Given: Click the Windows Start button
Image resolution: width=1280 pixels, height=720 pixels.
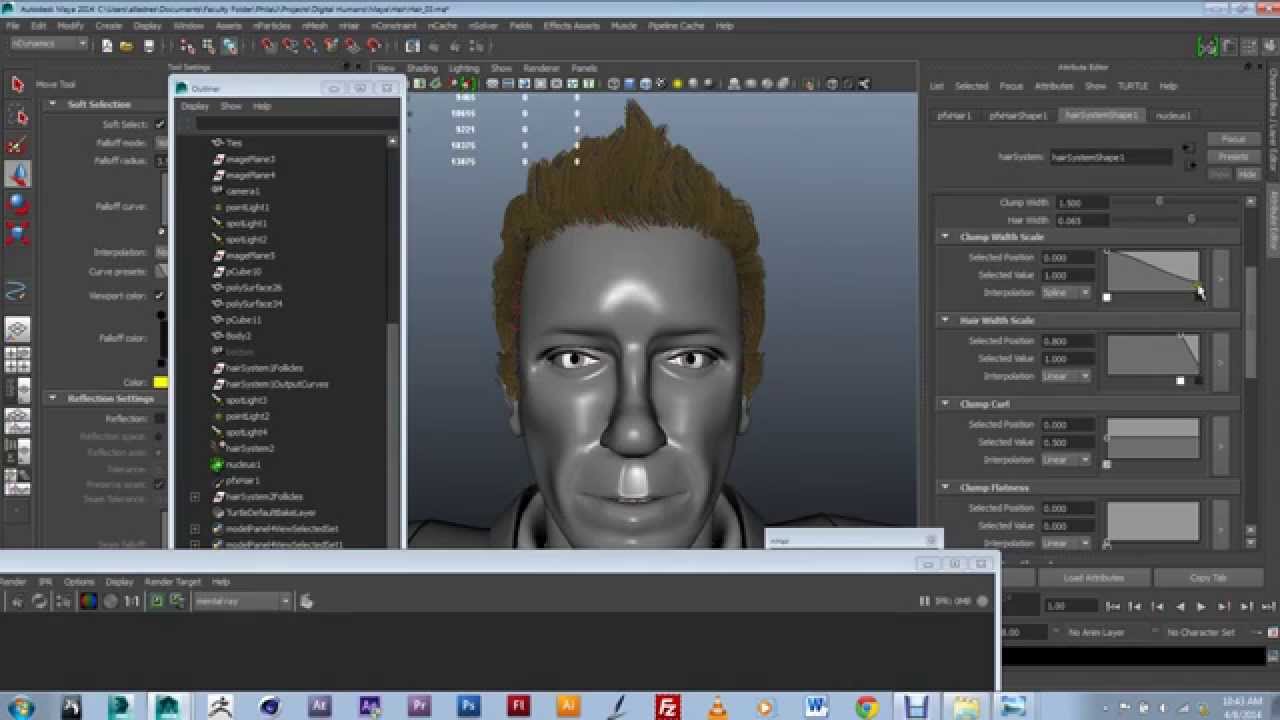Looking at the screenshot, I should click(x=20, y=706).
